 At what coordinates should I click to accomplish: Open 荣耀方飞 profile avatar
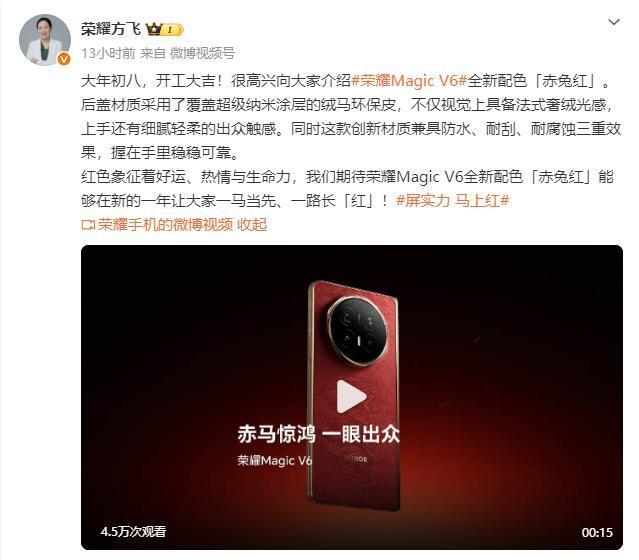click(45, 40)
